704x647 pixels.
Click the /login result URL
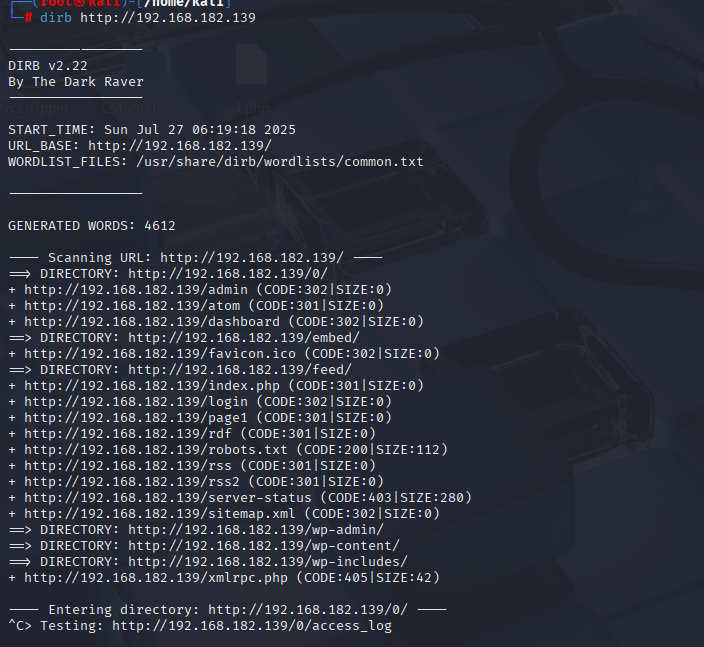tap(136, 402)
